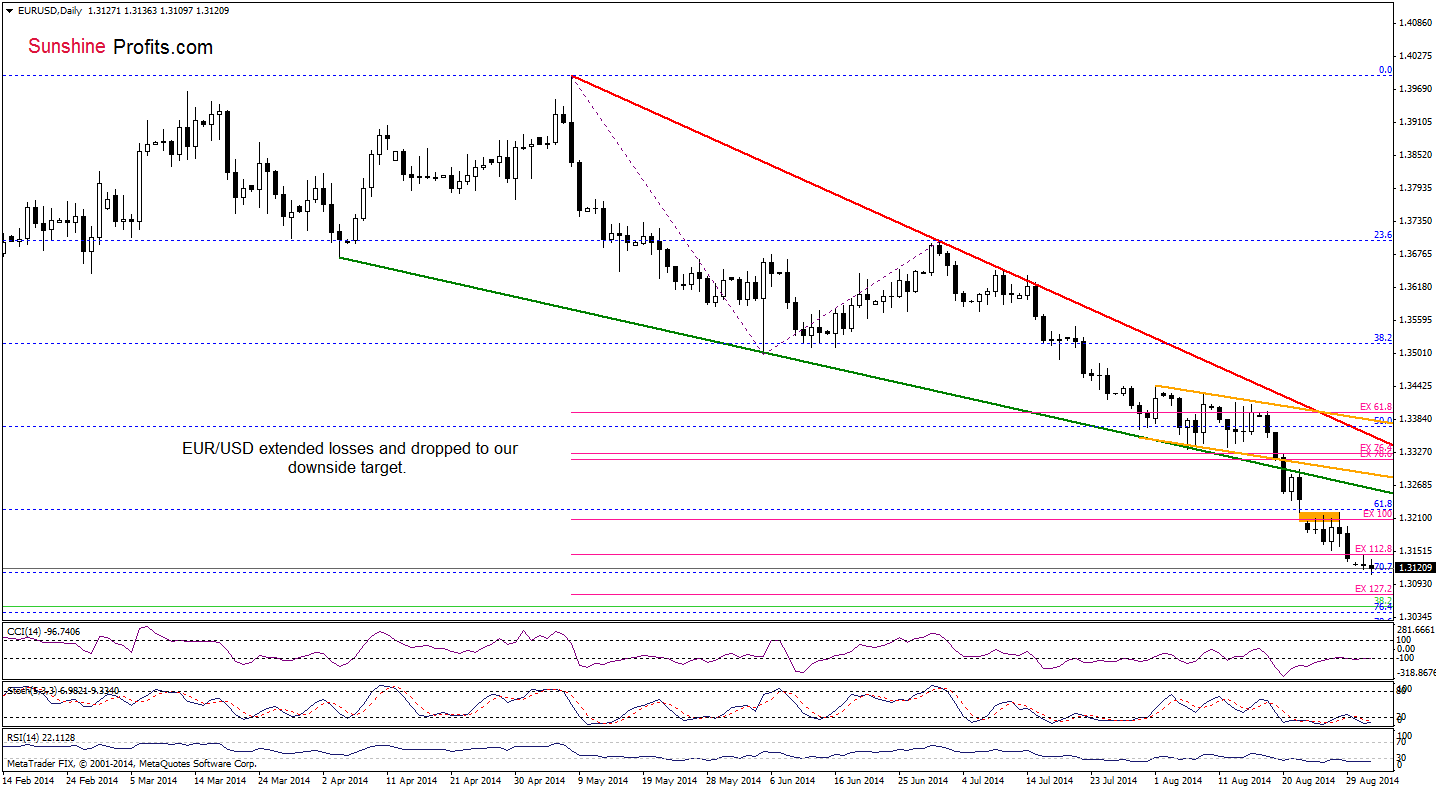Click the 1.33840 price axis label
This screenshot has width=1436, height=789.
tap(1416, 418)
